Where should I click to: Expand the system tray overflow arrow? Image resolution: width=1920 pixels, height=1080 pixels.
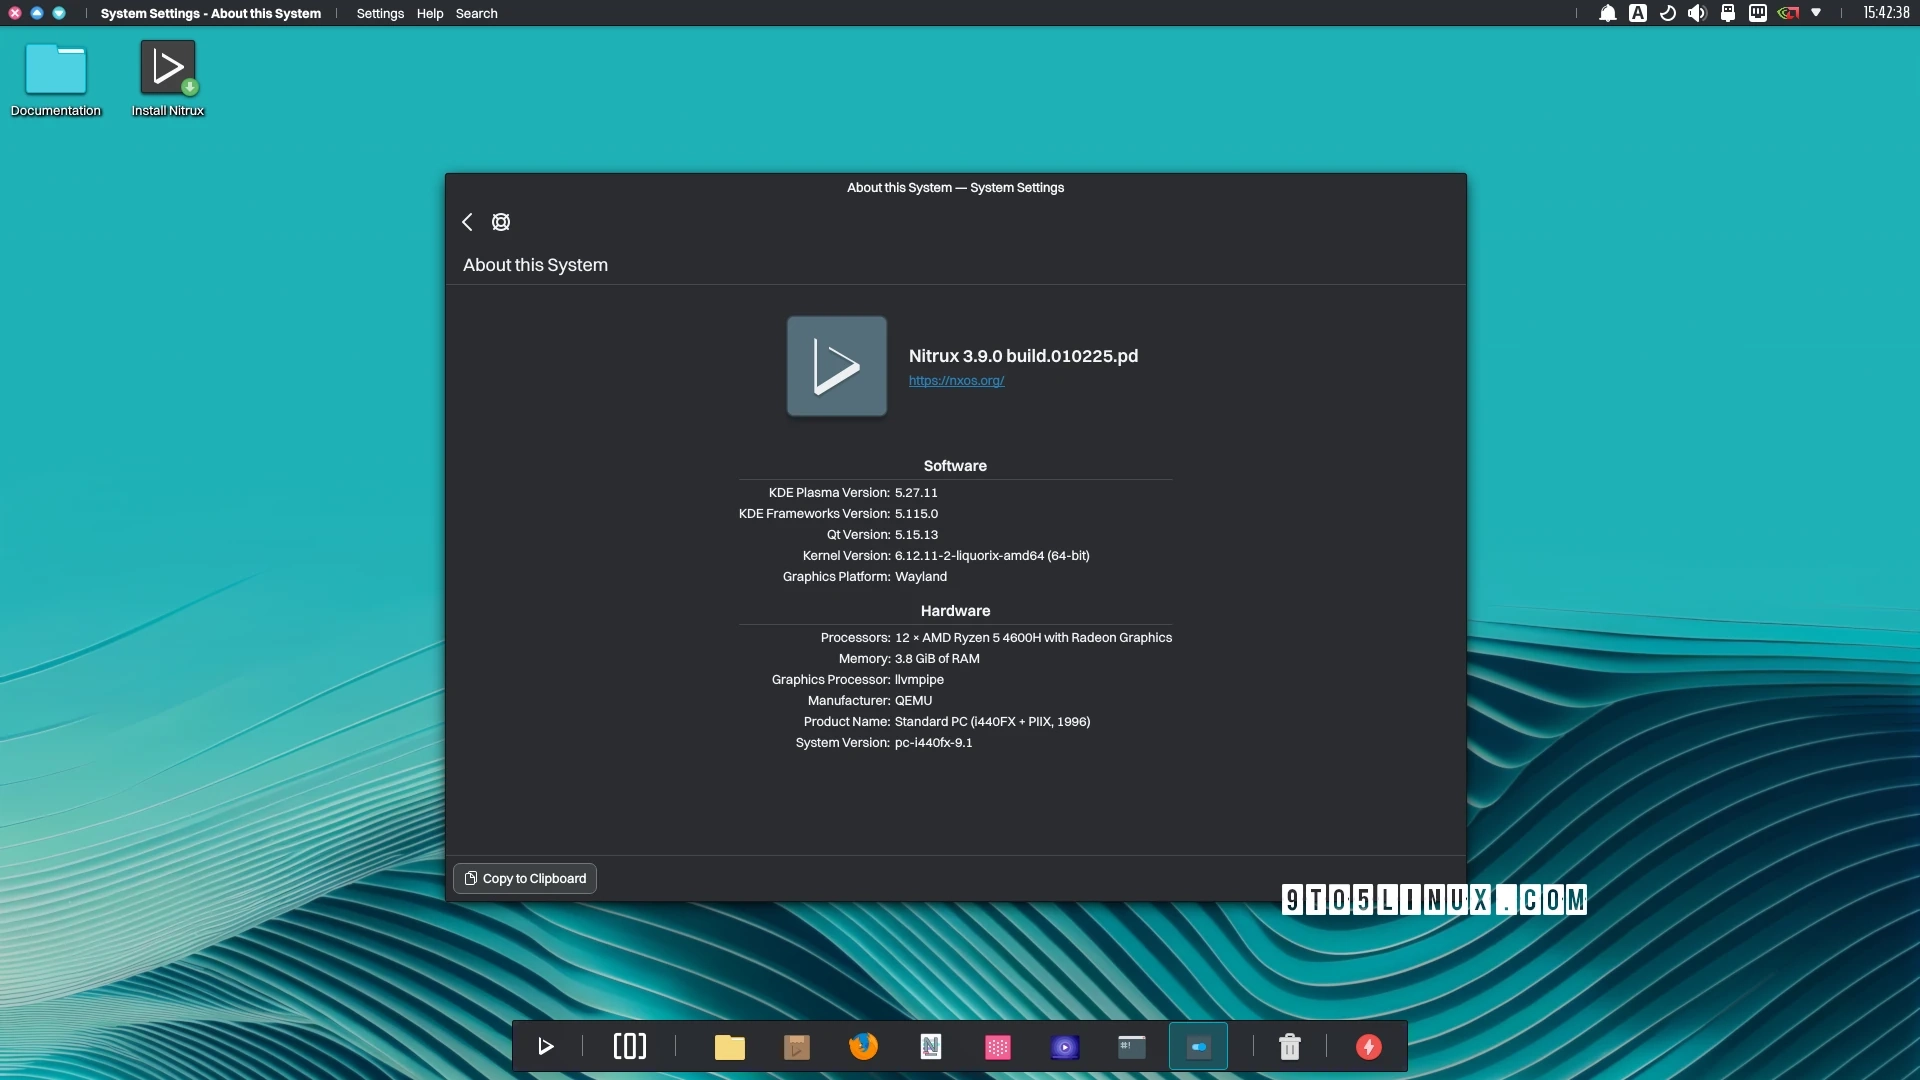click(1816, 13)
